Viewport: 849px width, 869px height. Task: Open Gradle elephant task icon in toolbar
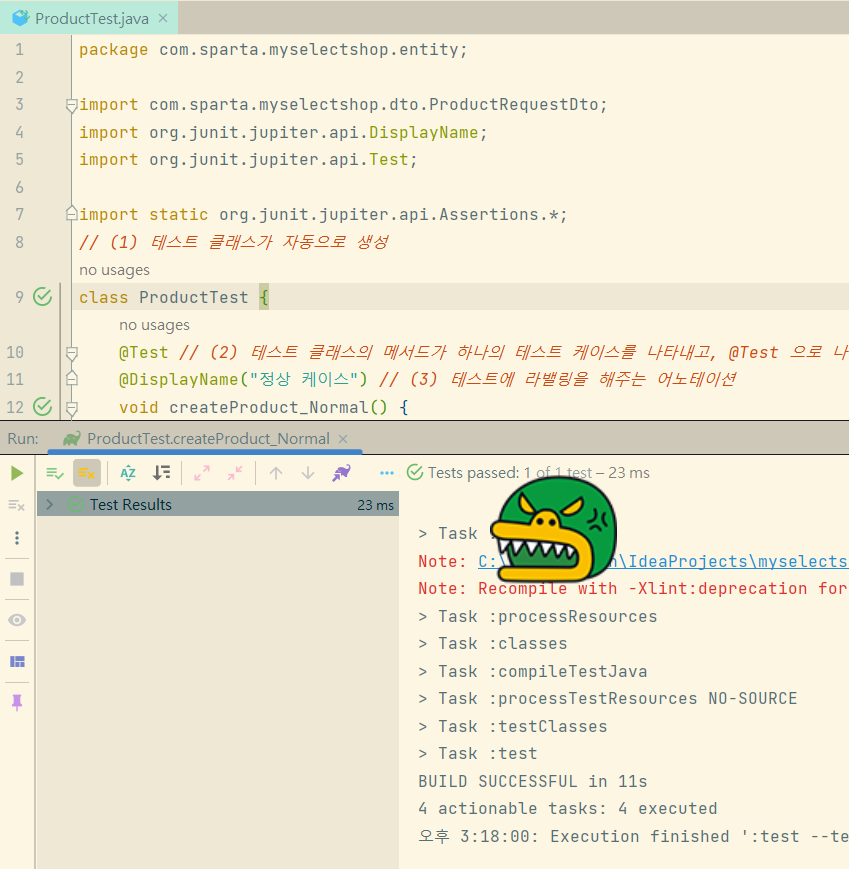point(341,473)
